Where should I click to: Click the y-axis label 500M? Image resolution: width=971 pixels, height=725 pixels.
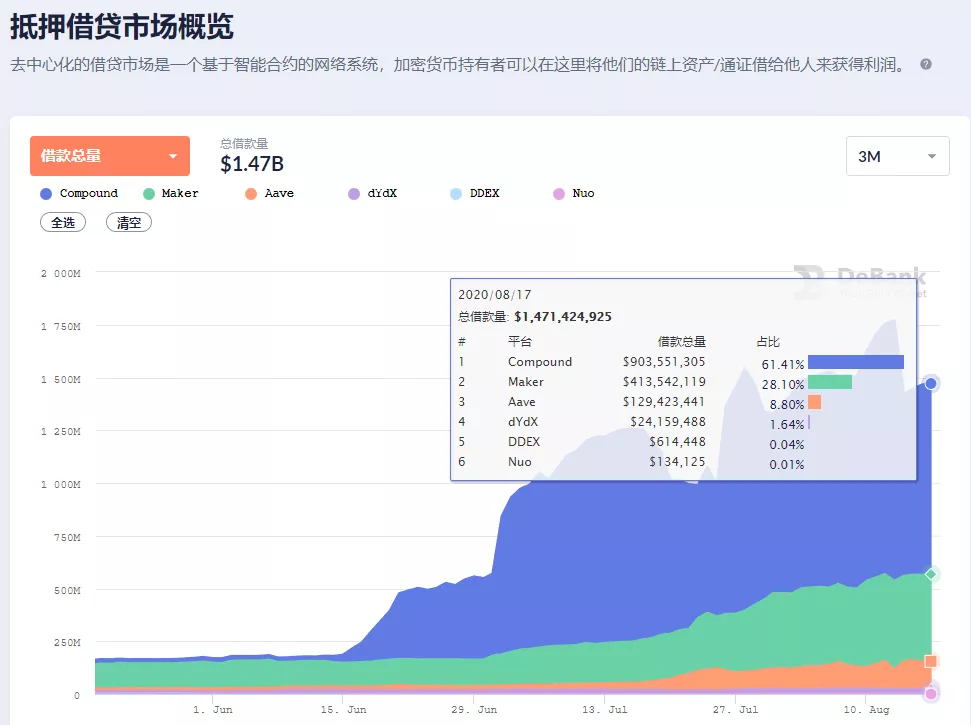67,591
